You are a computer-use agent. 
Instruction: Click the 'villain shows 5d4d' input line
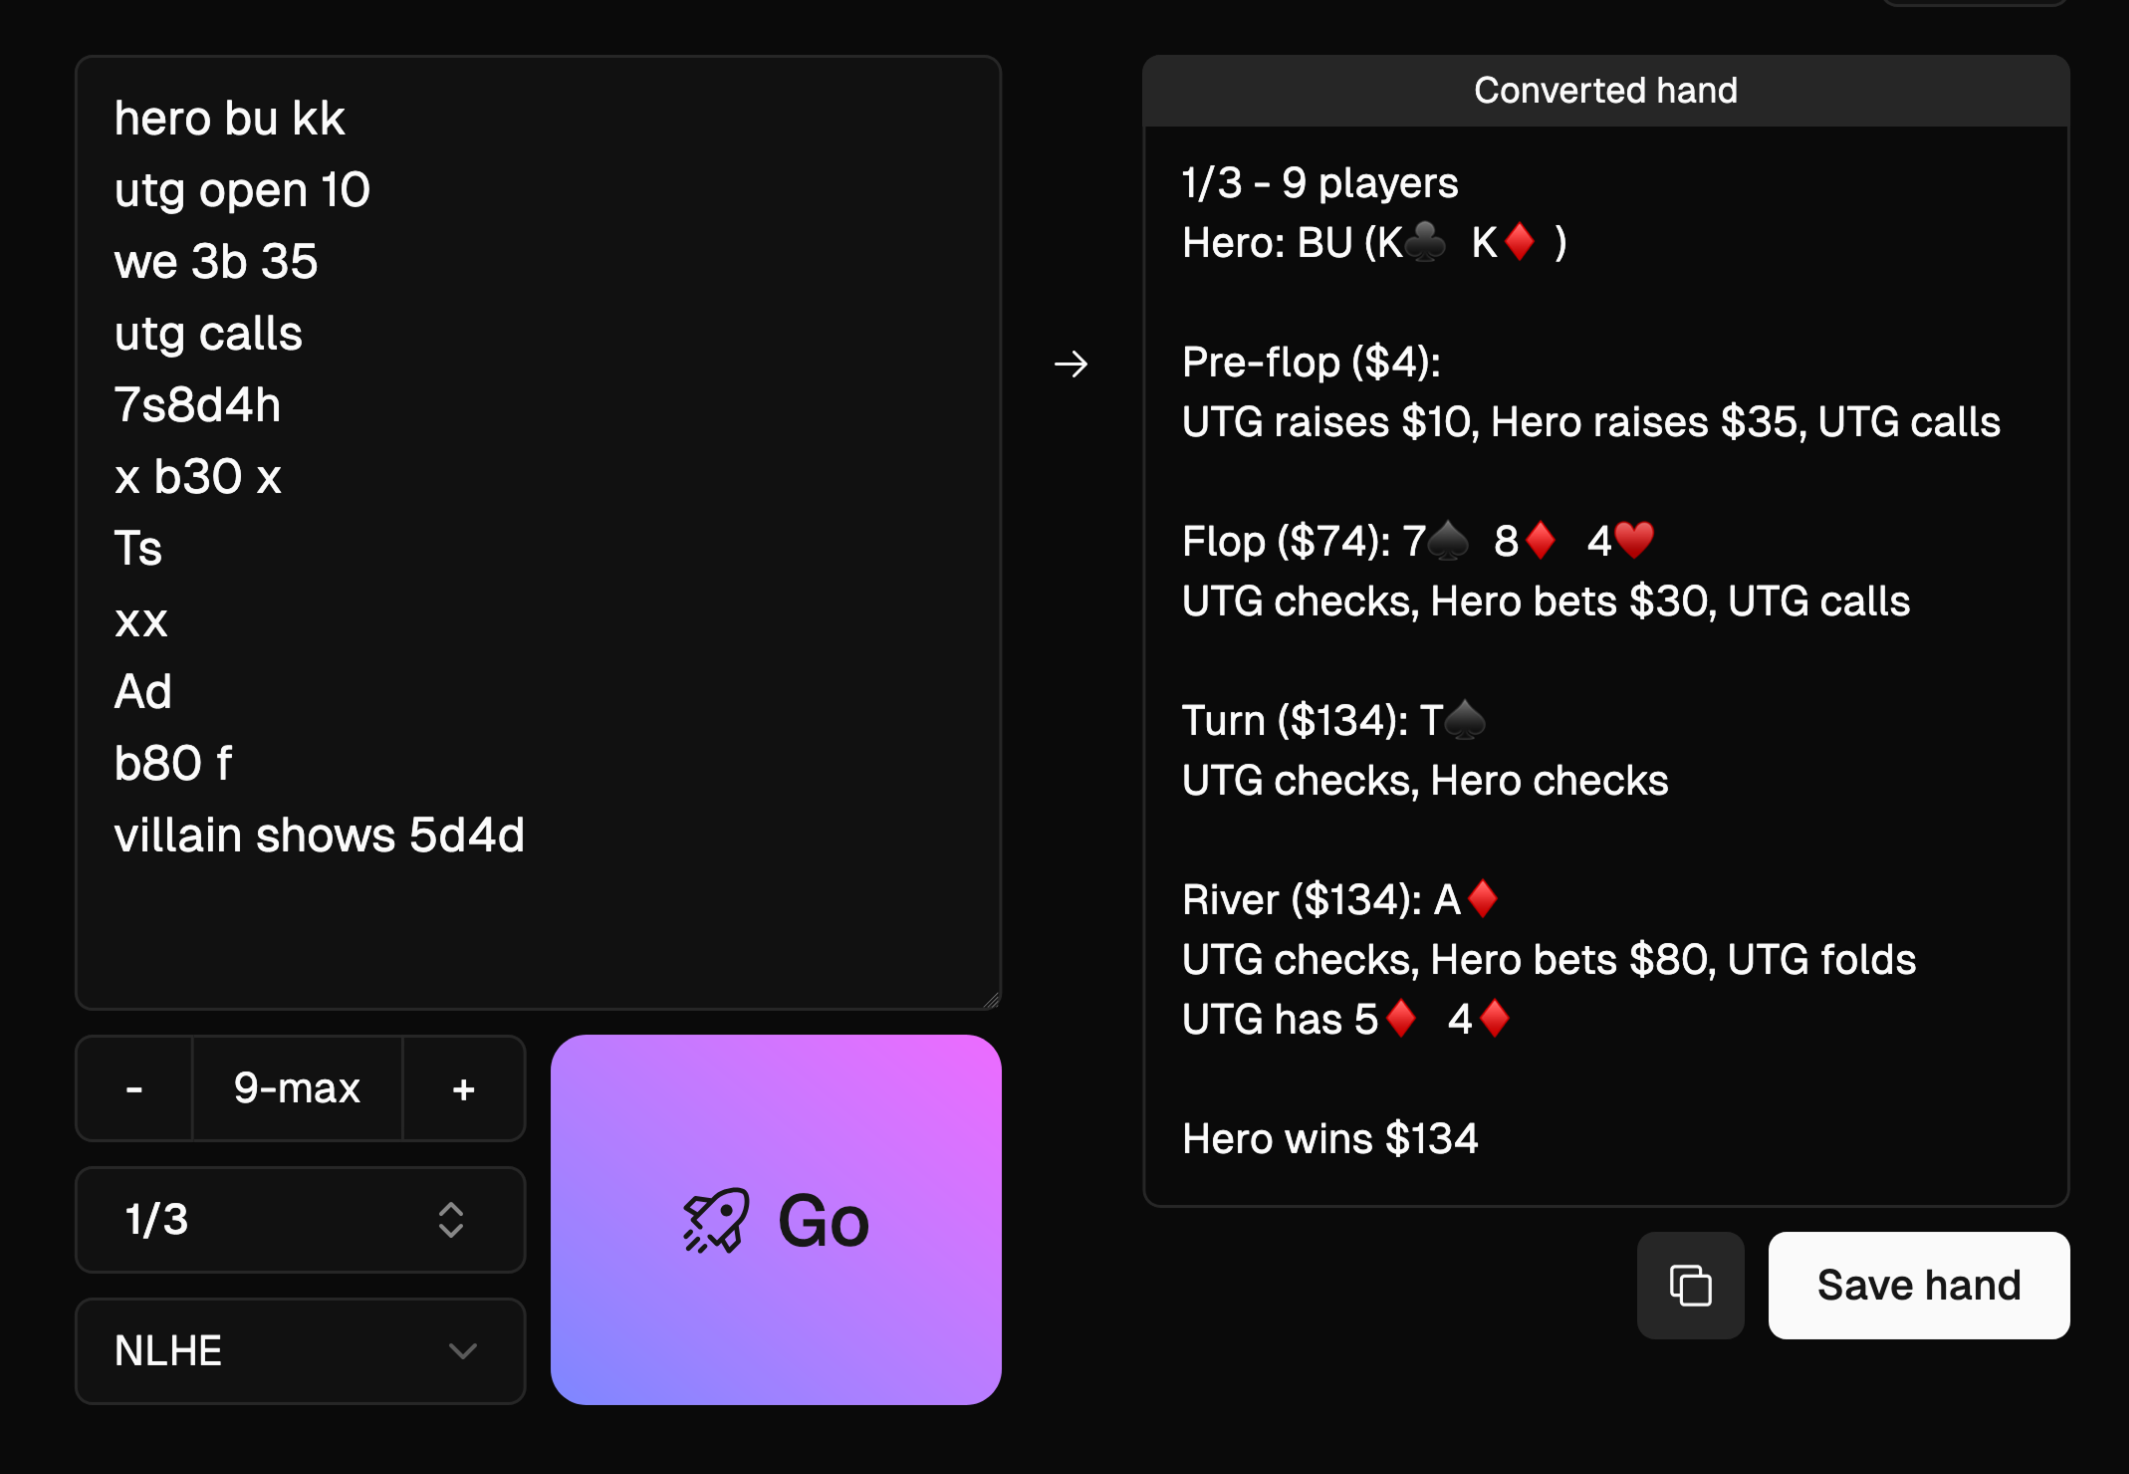pos(319,835)
